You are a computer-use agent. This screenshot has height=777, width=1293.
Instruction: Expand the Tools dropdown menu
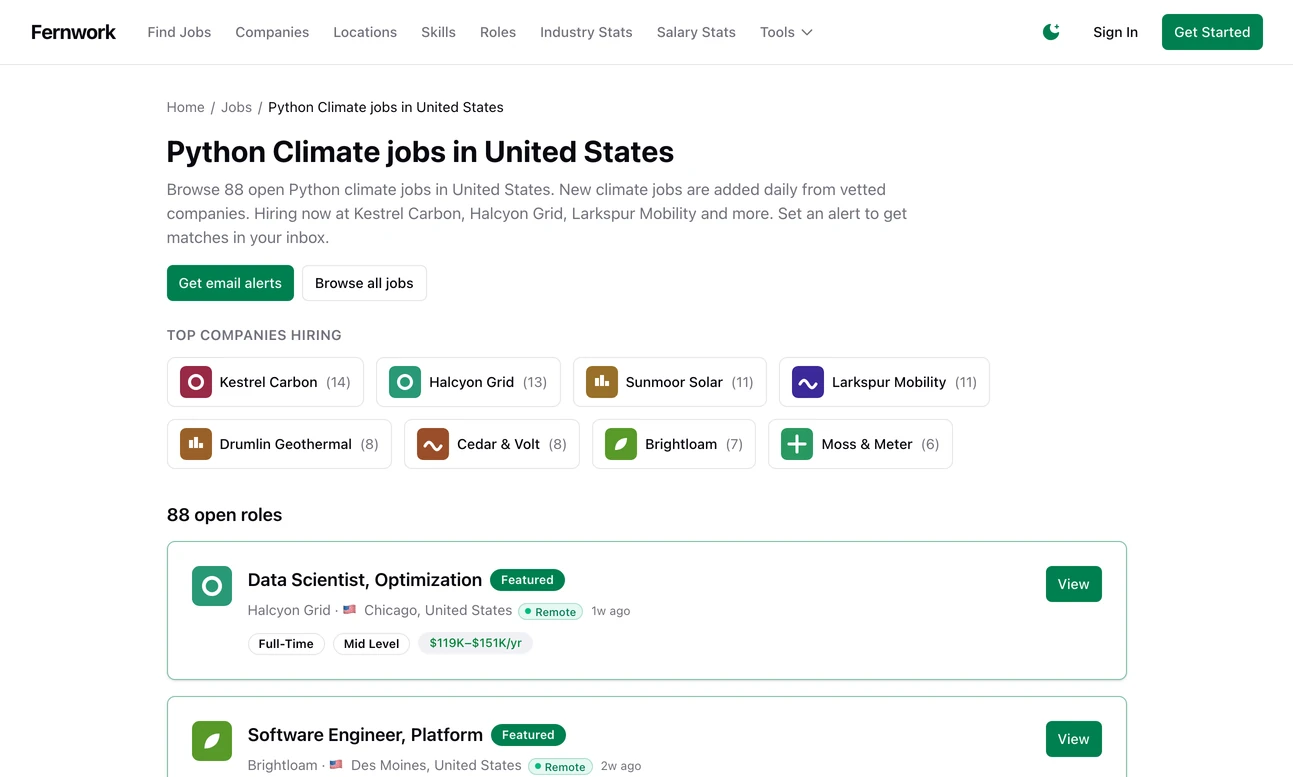786,32
